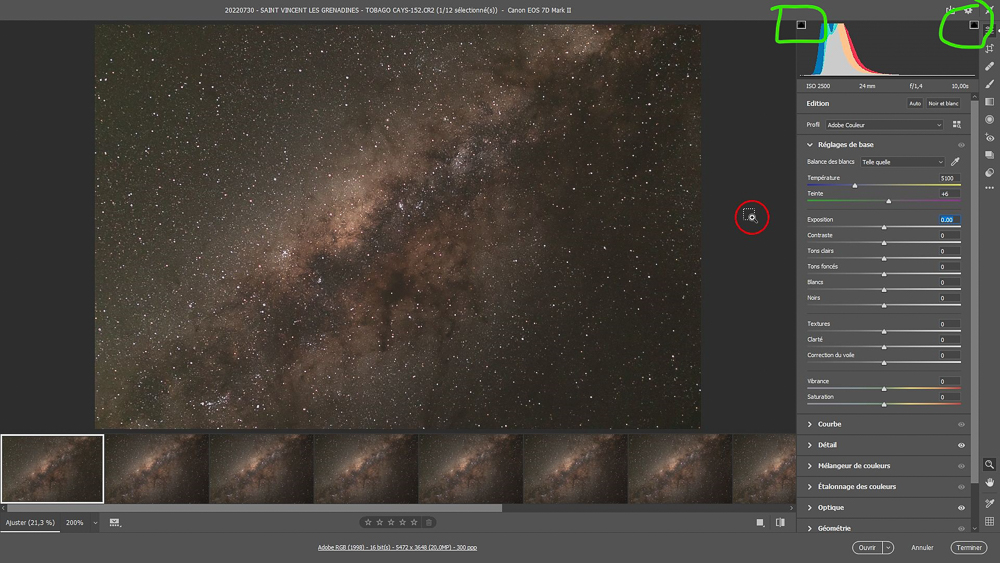This screenshot has height=563, width=1000.
Task: Toggle visibility eye for Réglages de base
Action: pos(961,145)
